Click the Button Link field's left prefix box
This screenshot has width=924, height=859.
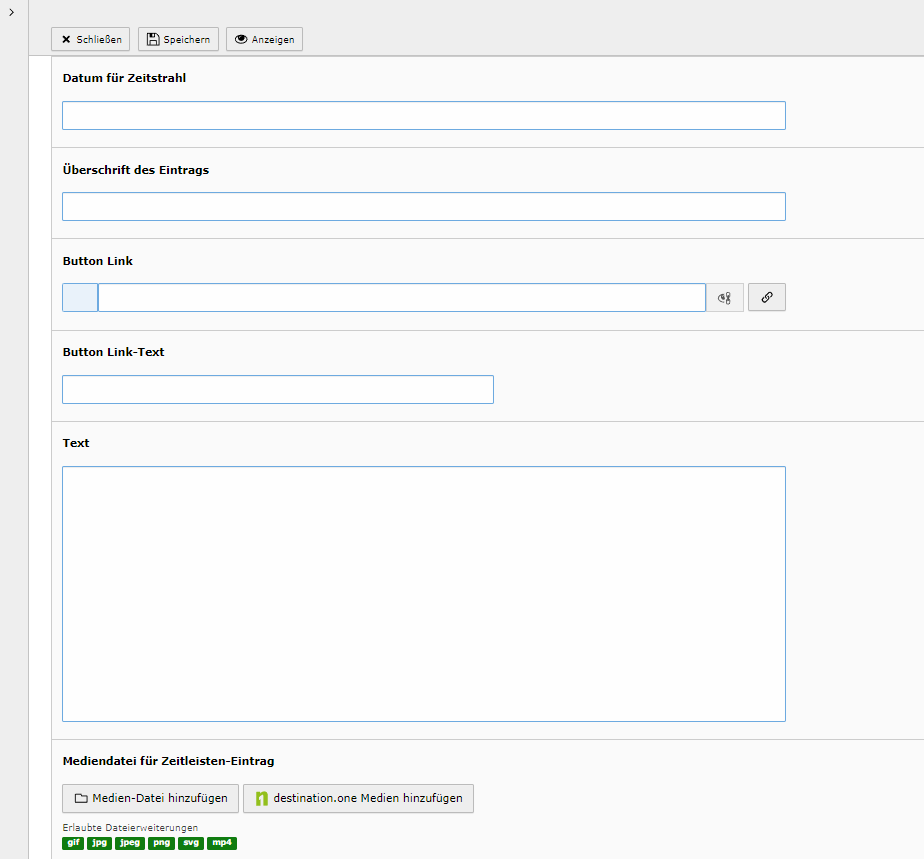80,298
